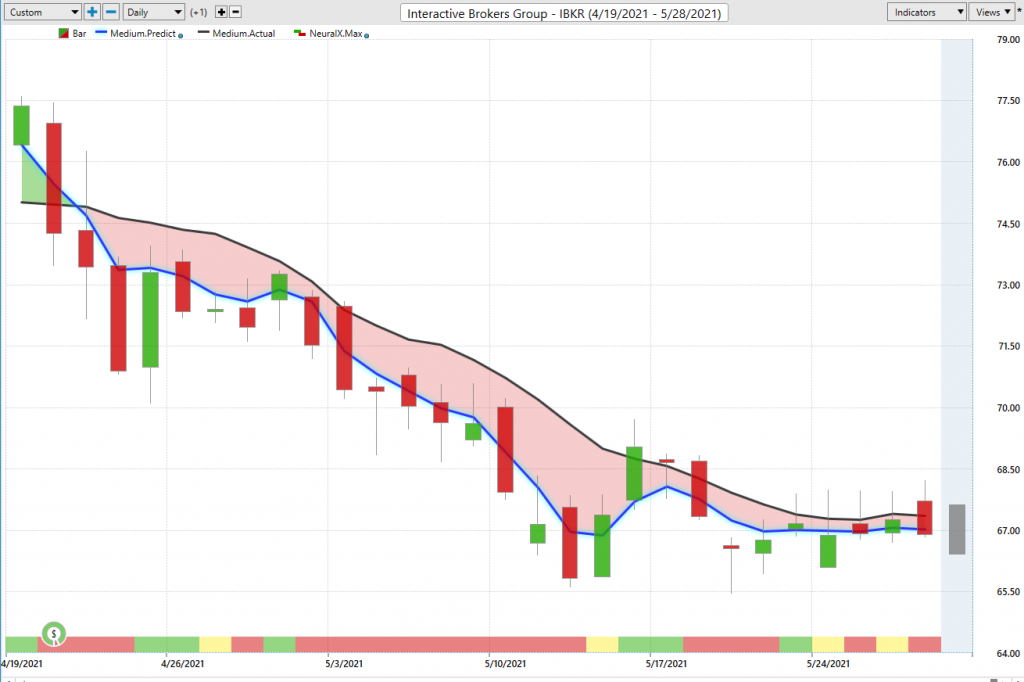Image resolution: width=1024 pixels, height=682 pixels.
Task: Click the 4/26/2021 date axis label
Action: (182, 664)
